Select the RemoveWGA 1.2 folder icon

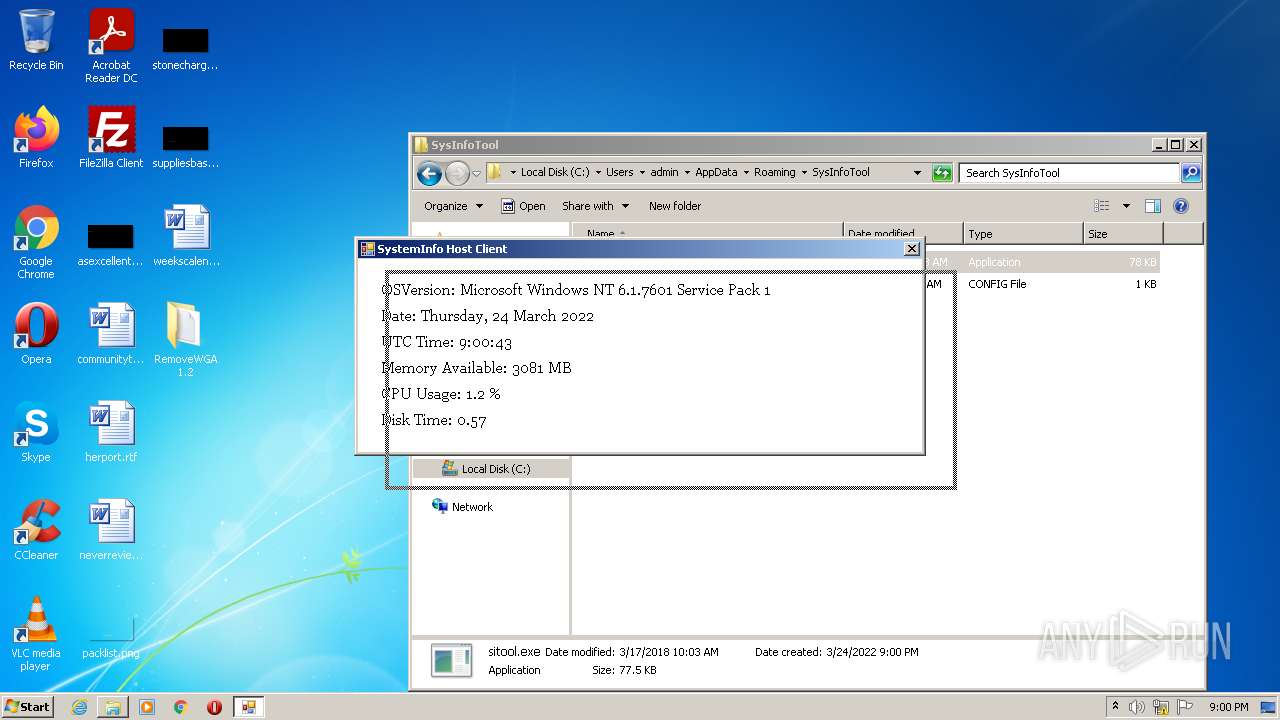[186, 340]
